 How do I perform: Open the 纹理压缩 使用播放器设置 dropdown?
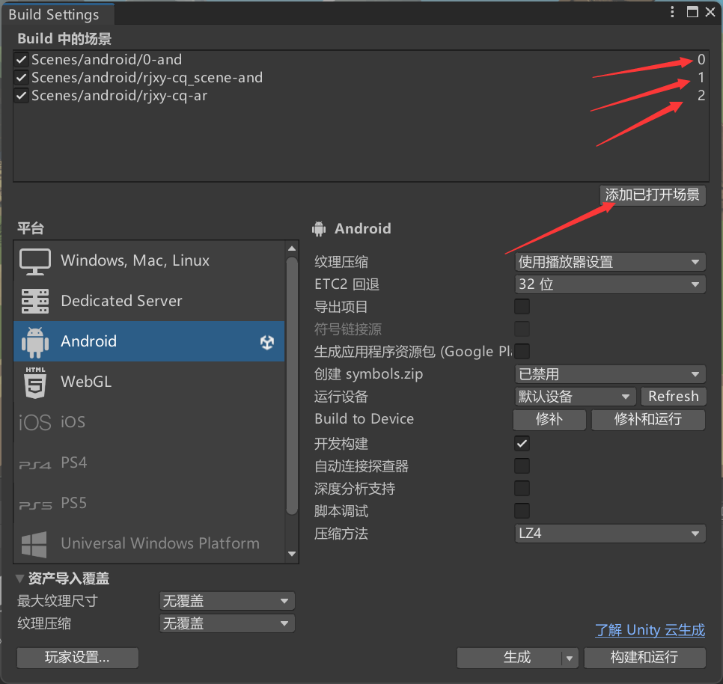point(610,262)
